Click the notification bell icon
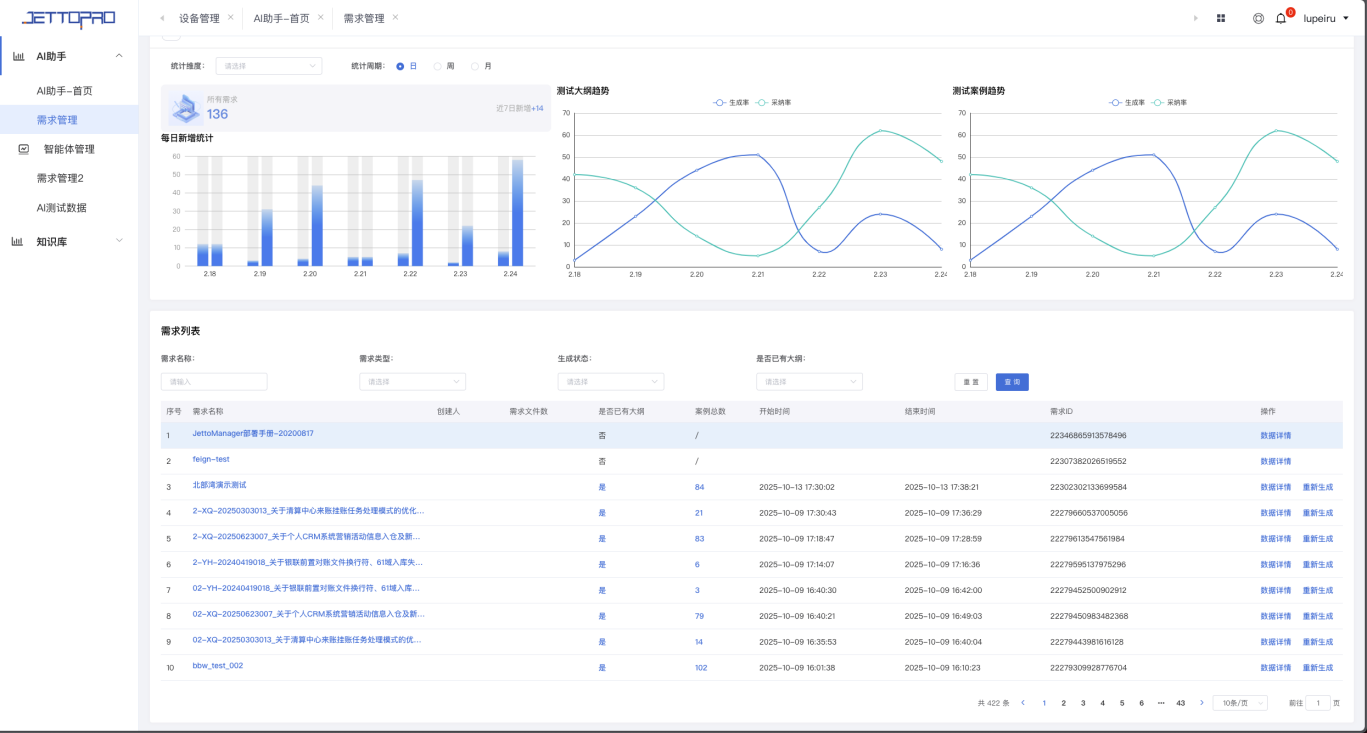Screen dimensions: 1367x733 pos(1281,18)
